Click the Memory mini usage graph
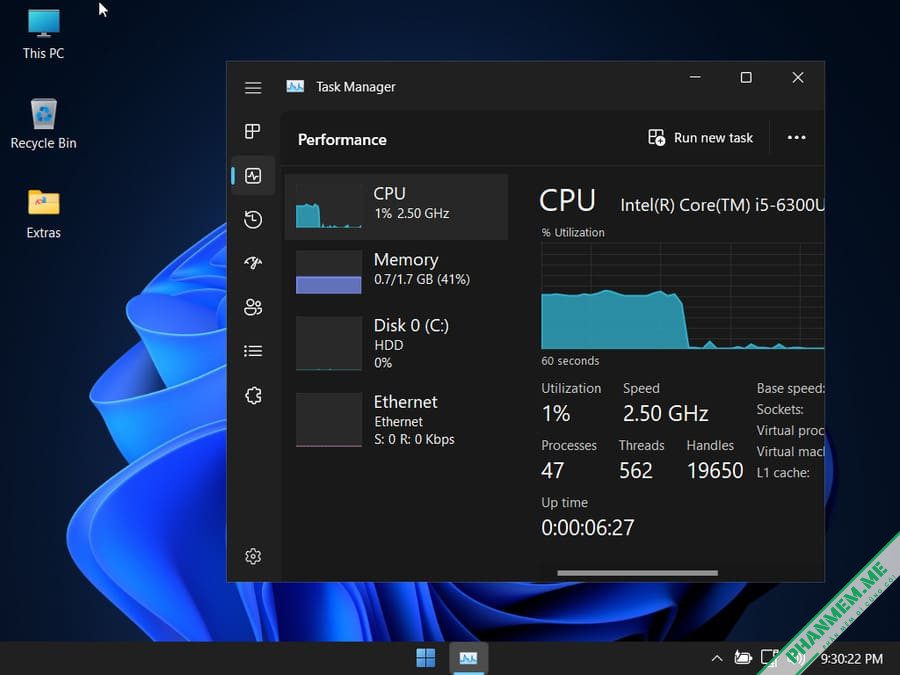 tap(328, 272)
